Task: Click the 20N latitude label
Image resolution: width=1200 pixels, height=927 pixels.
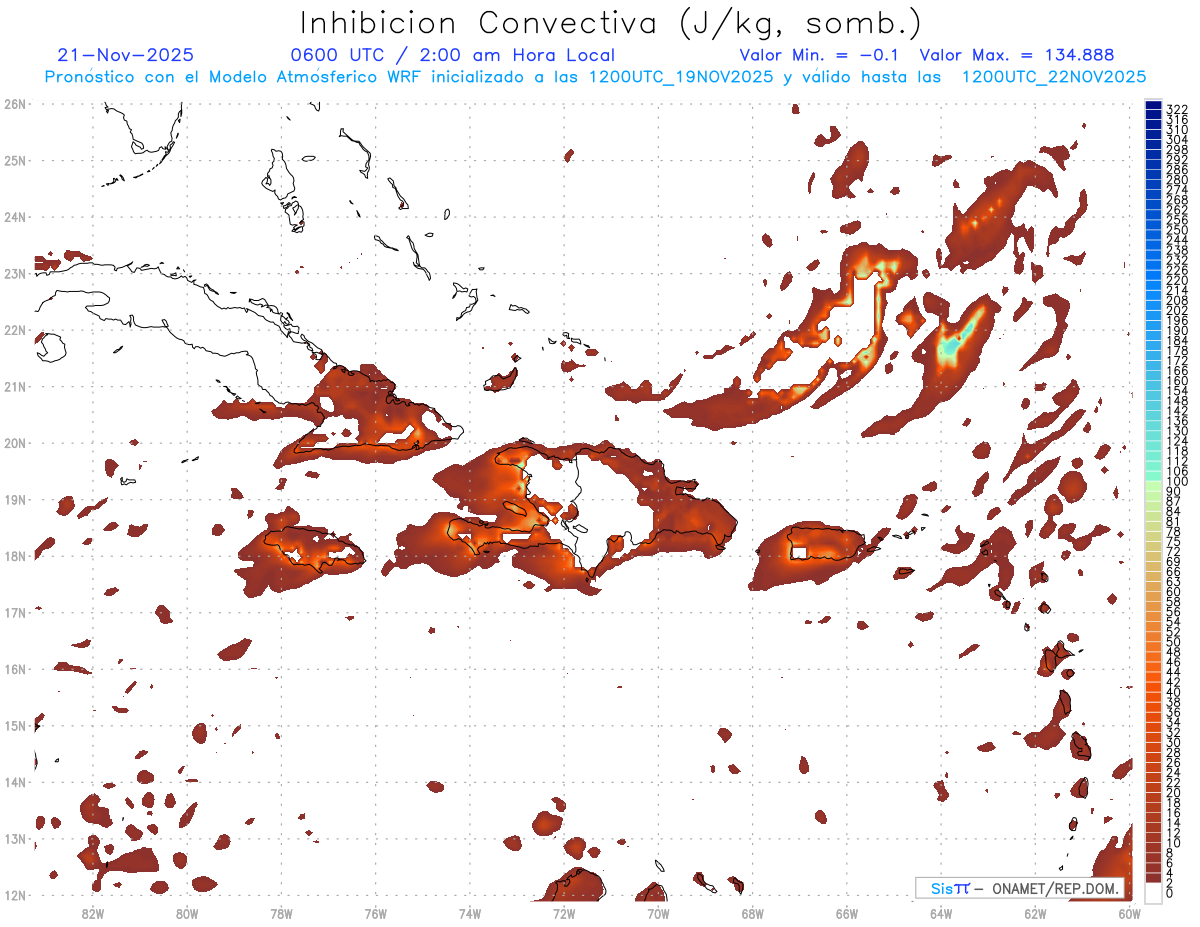Action: pyautogui.click(x=15, y=443)
